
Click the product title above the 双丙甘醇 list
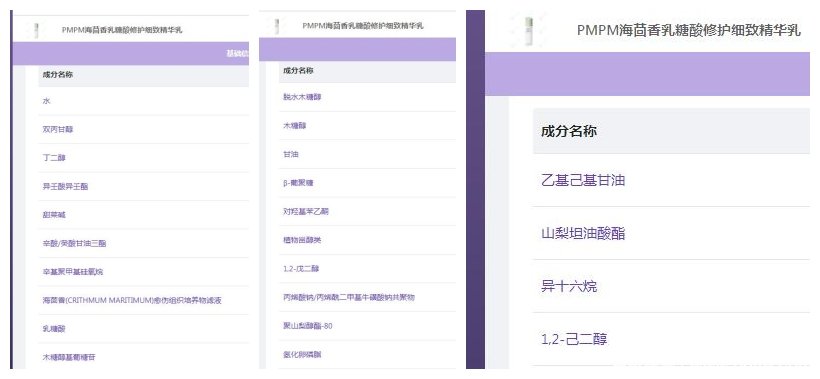[x=122, y=30]
